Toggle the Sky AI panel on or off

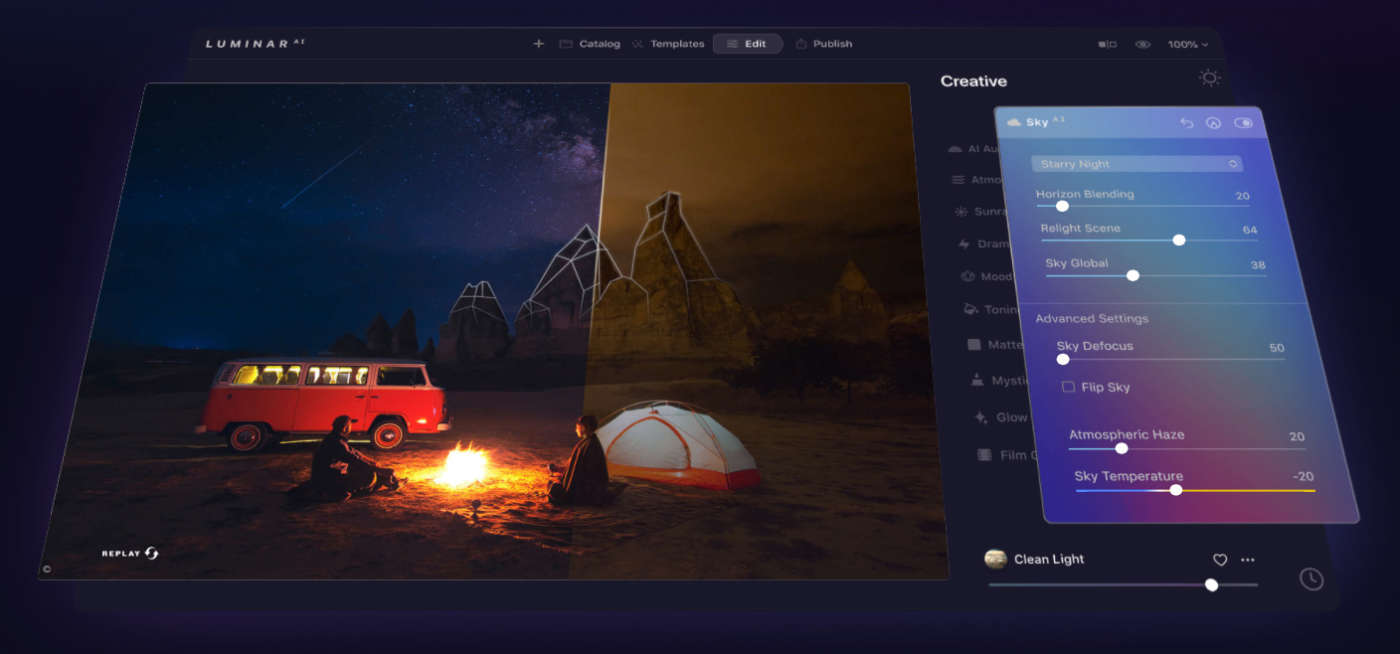click(1243, 121)
